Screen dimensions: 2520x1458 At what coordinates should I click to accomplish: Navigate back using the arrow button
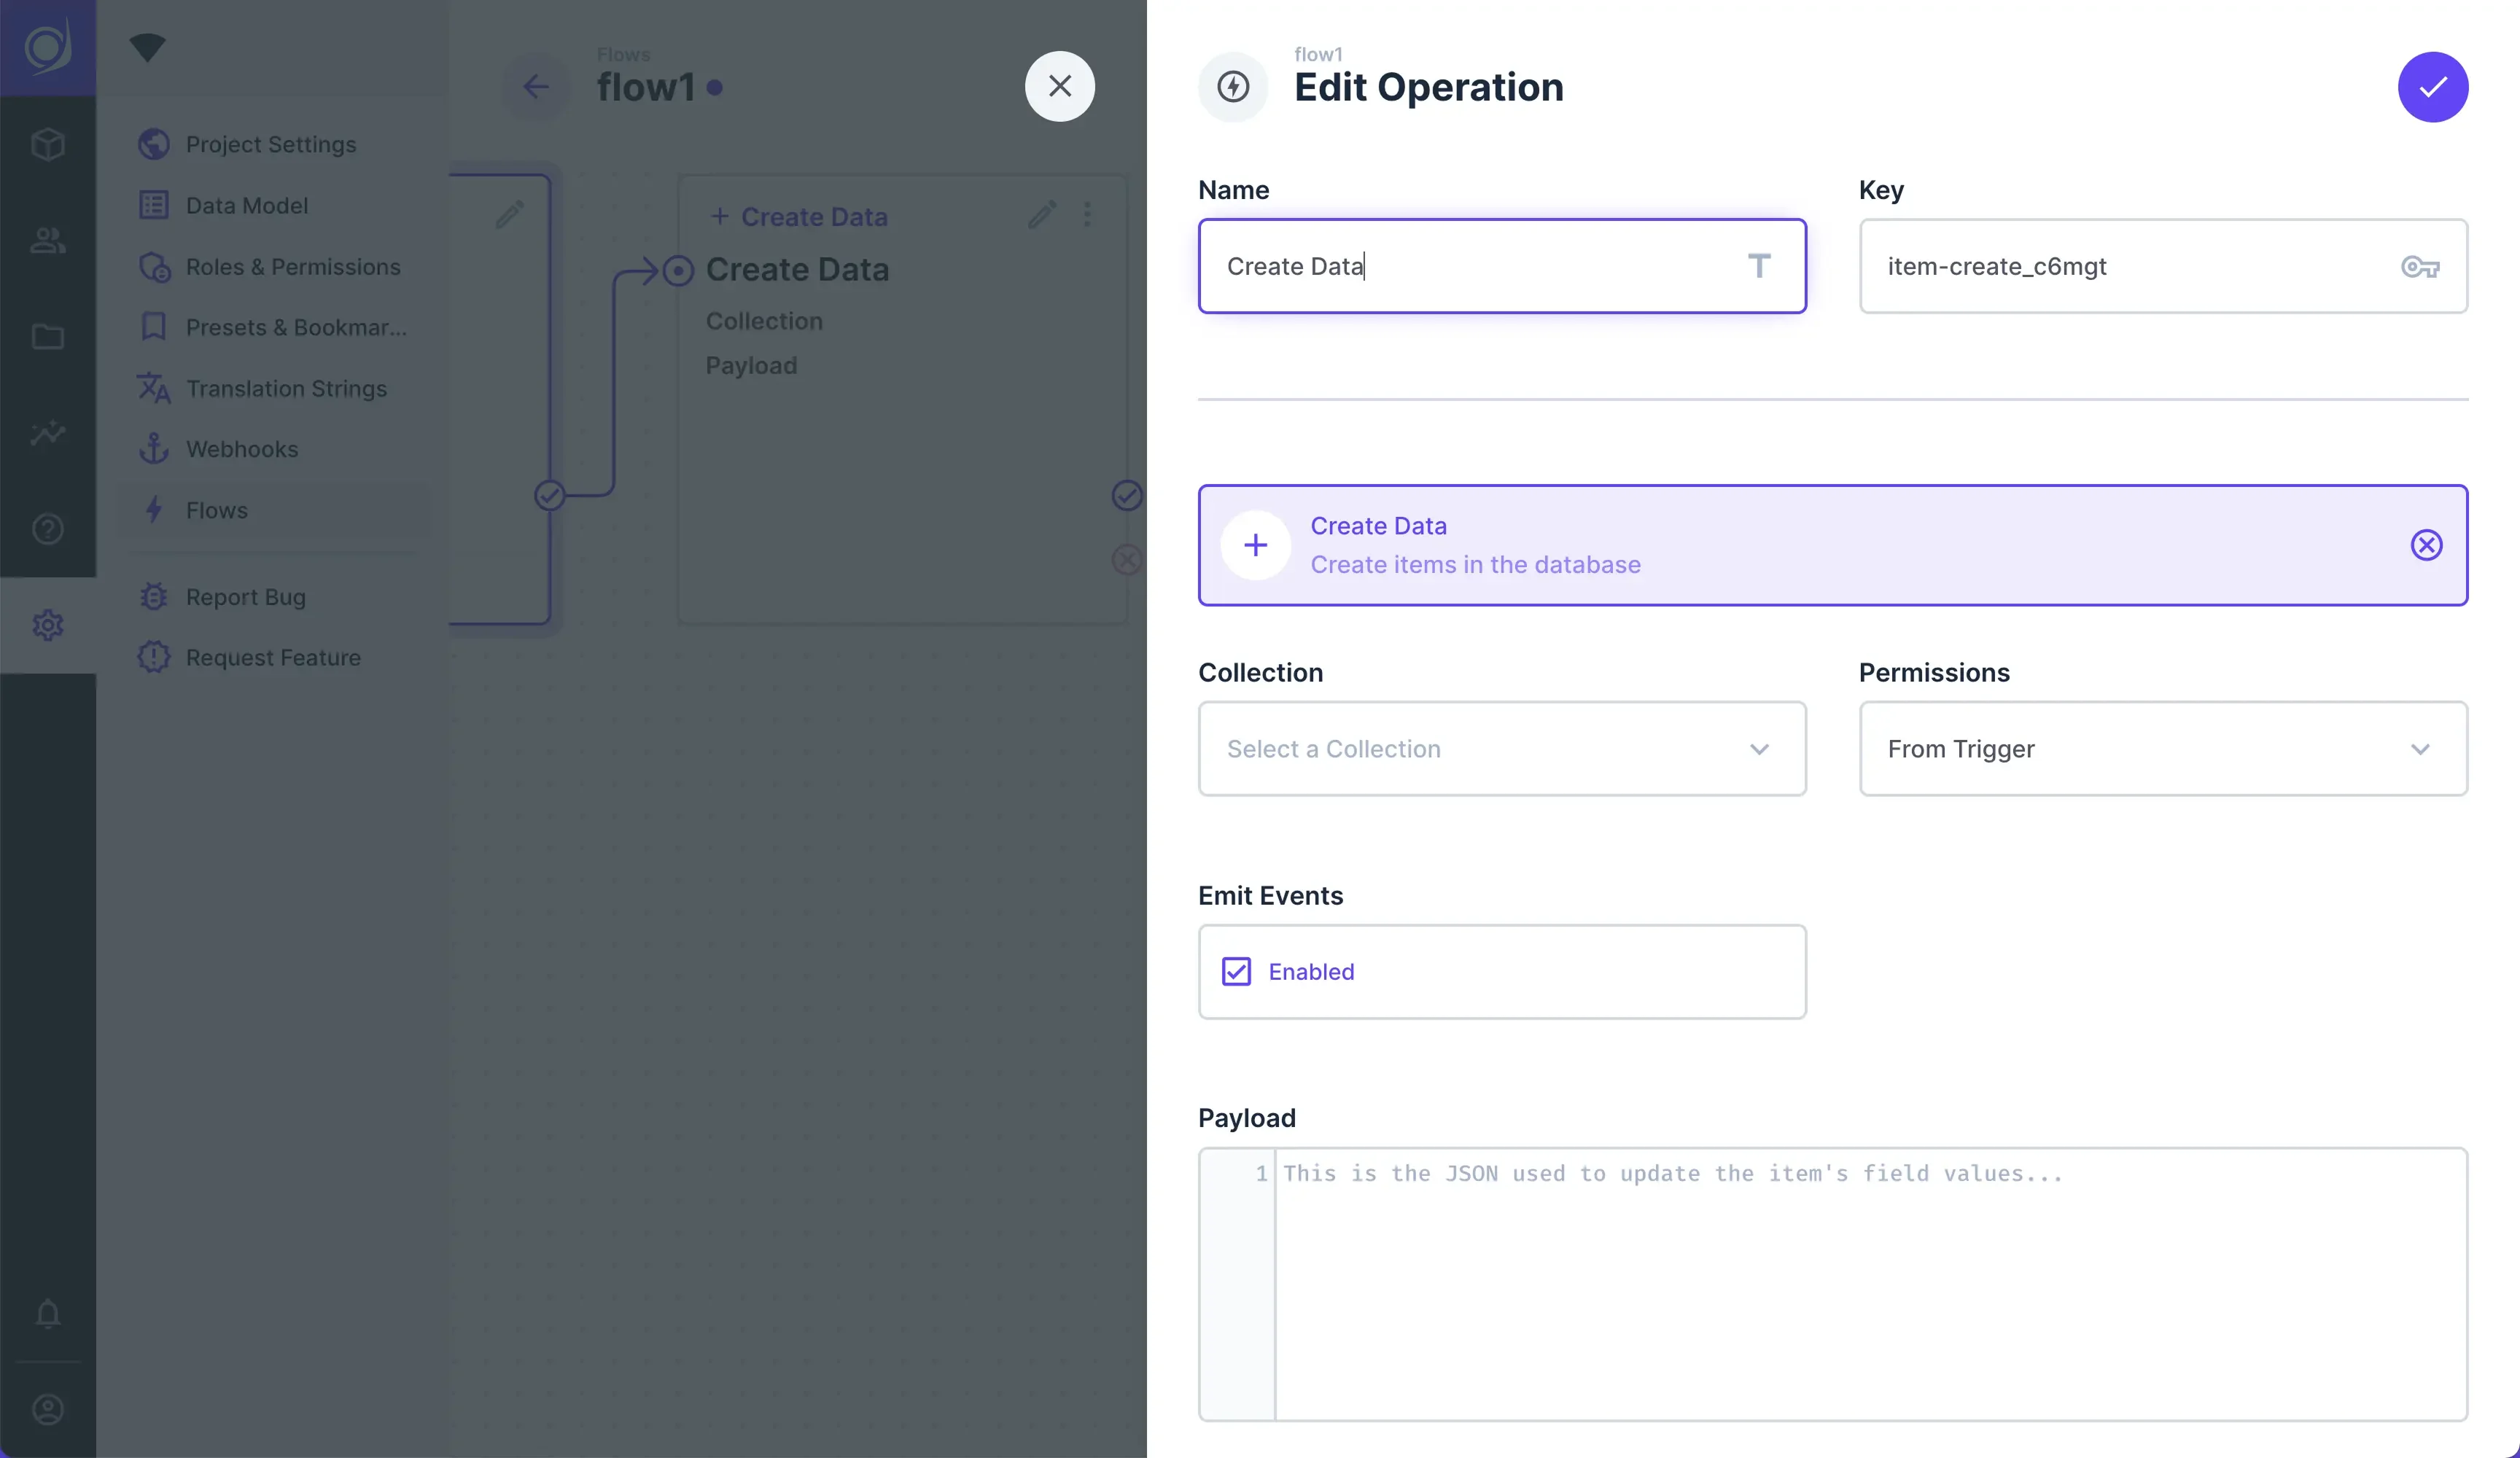pos(537,86)
